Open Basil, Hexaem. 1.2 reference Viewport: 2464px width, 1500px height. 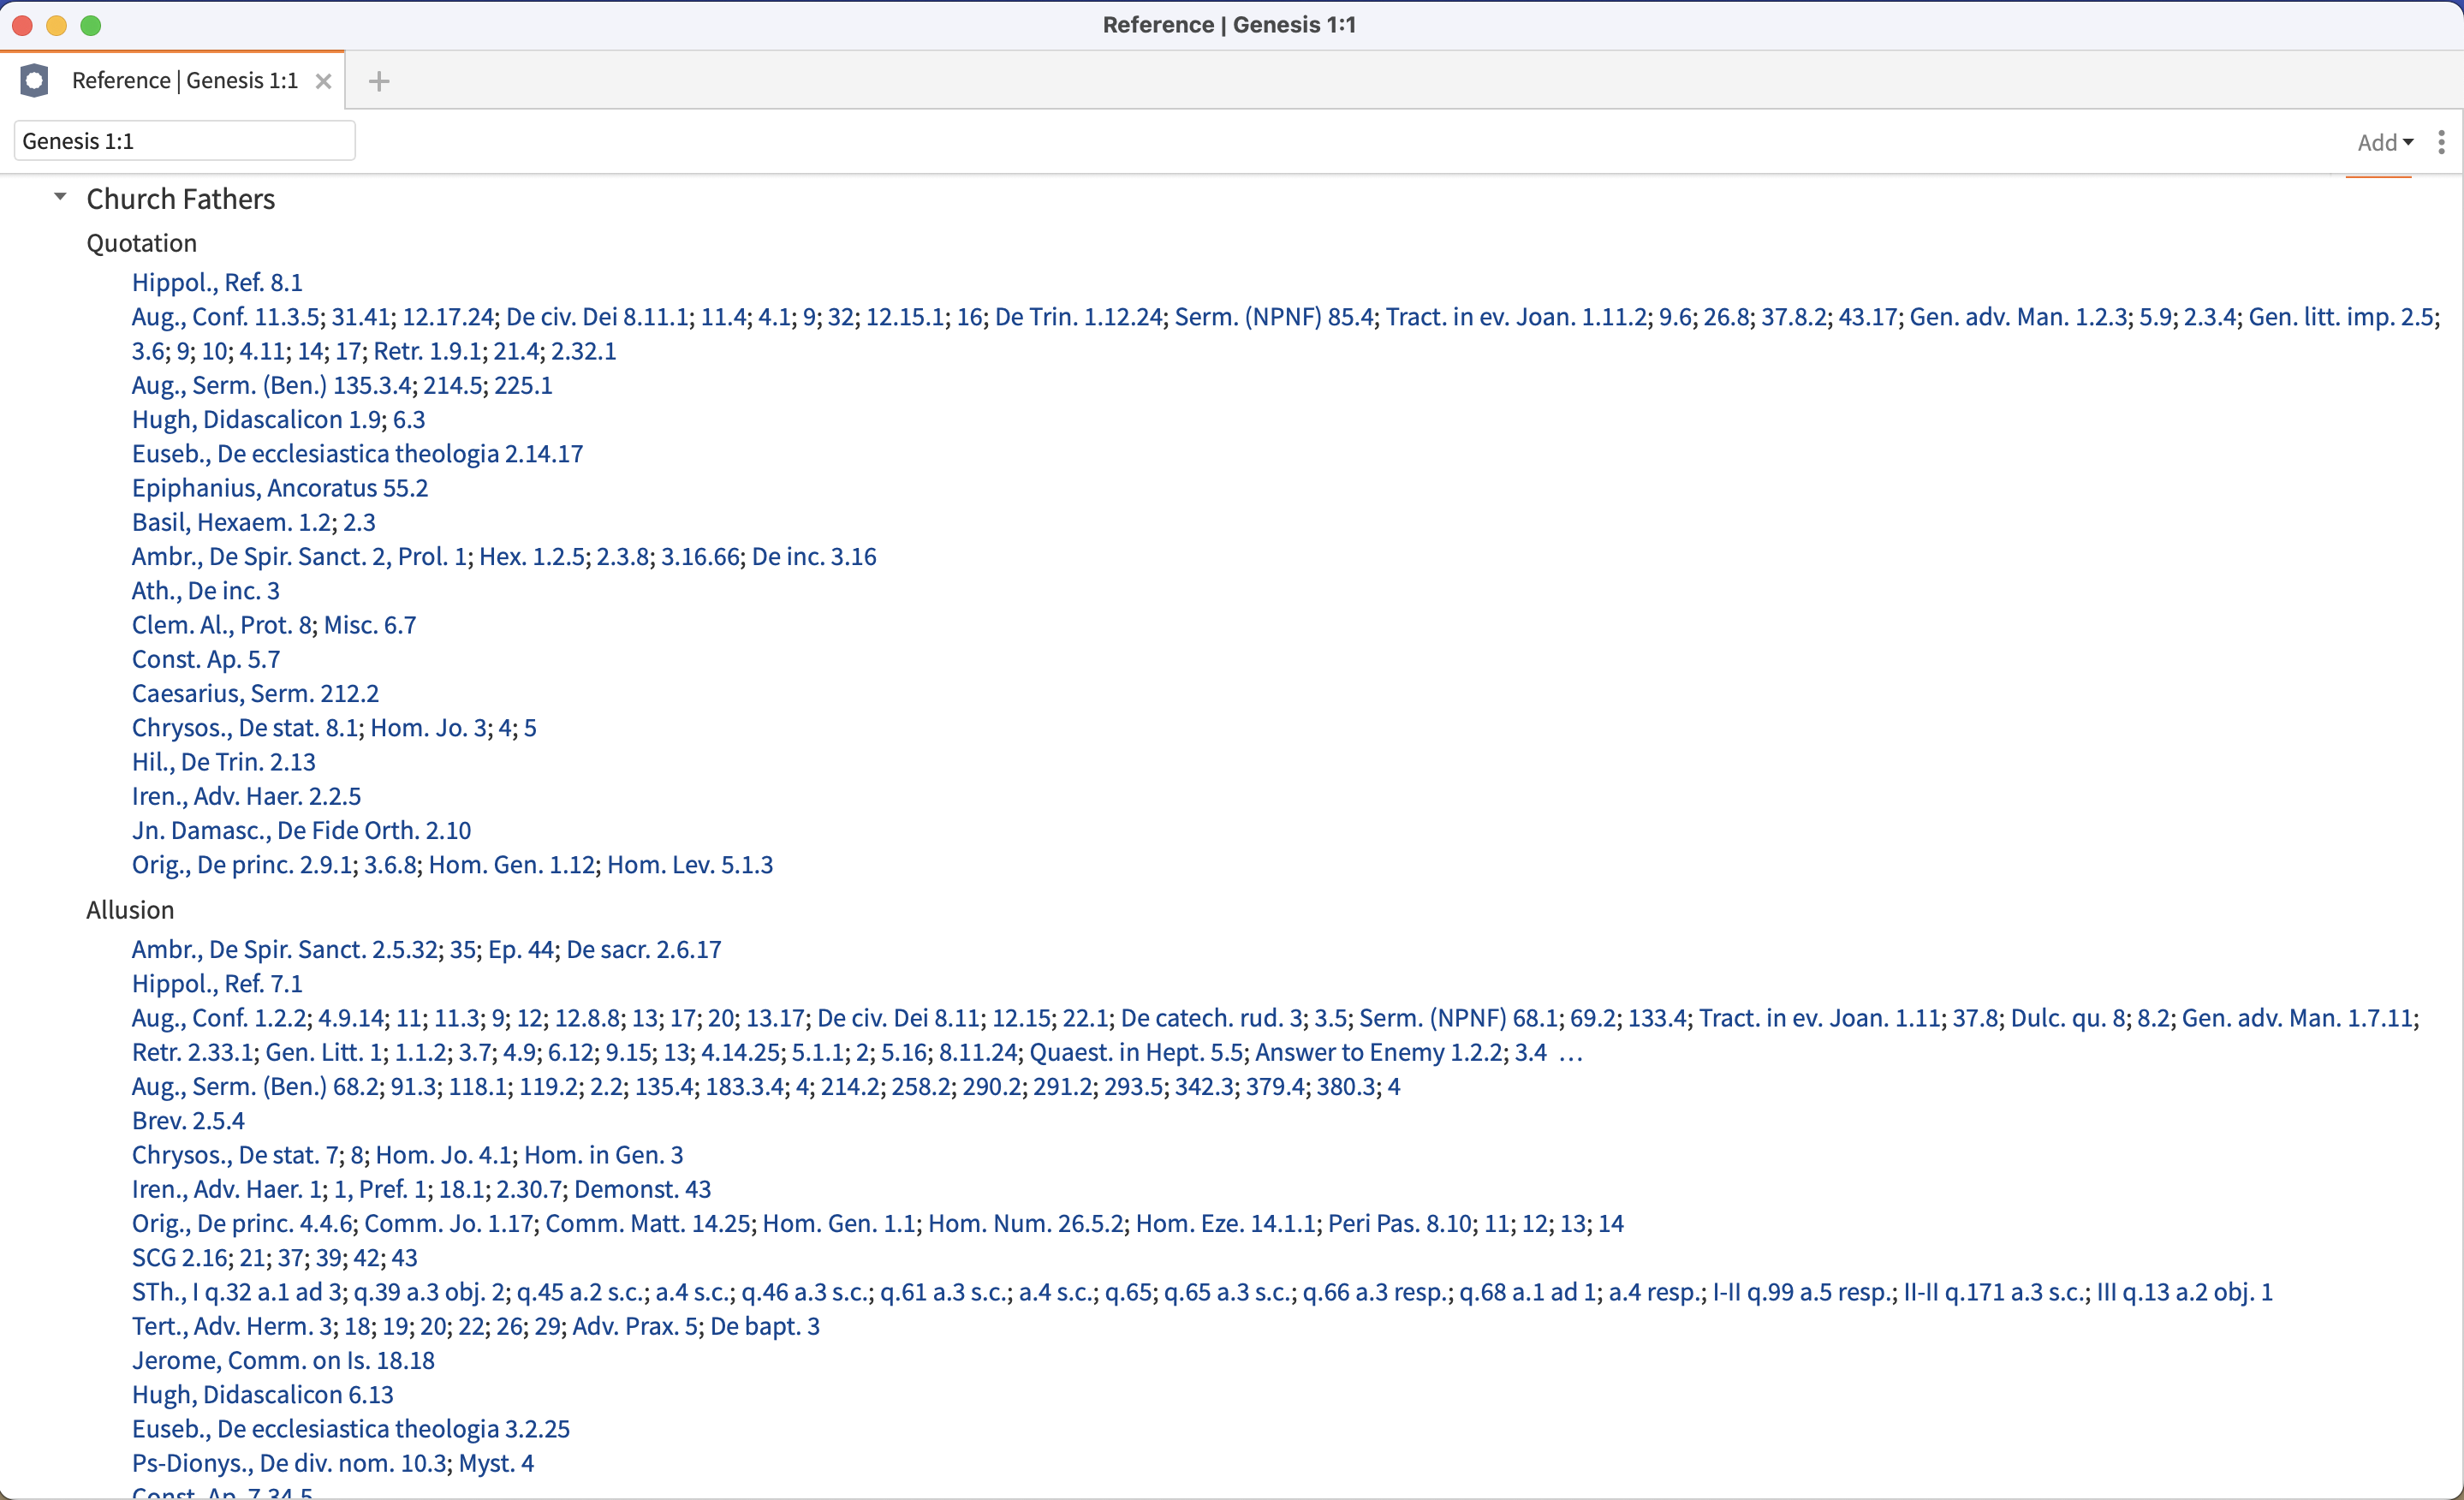[231, 522]
